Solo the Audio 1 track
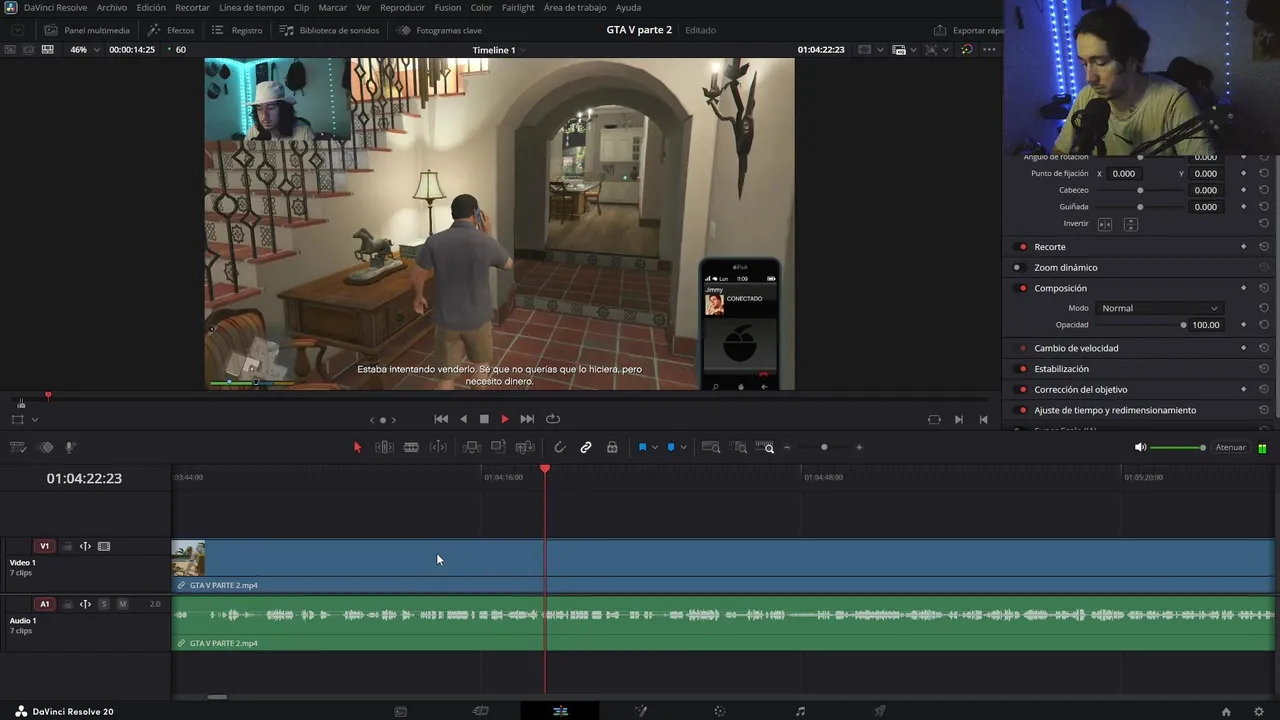Screen dimensions: 1280x720 tap(104, 604)
